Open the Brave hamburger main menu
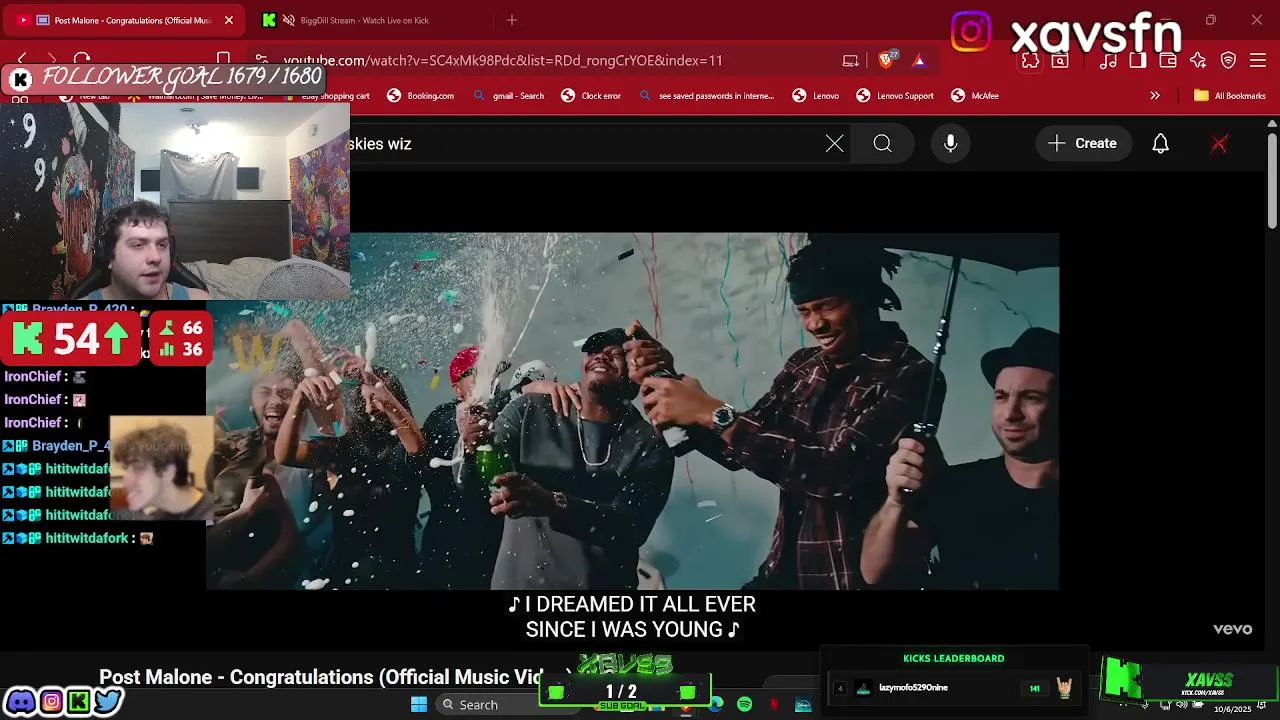 [1259, 60]
